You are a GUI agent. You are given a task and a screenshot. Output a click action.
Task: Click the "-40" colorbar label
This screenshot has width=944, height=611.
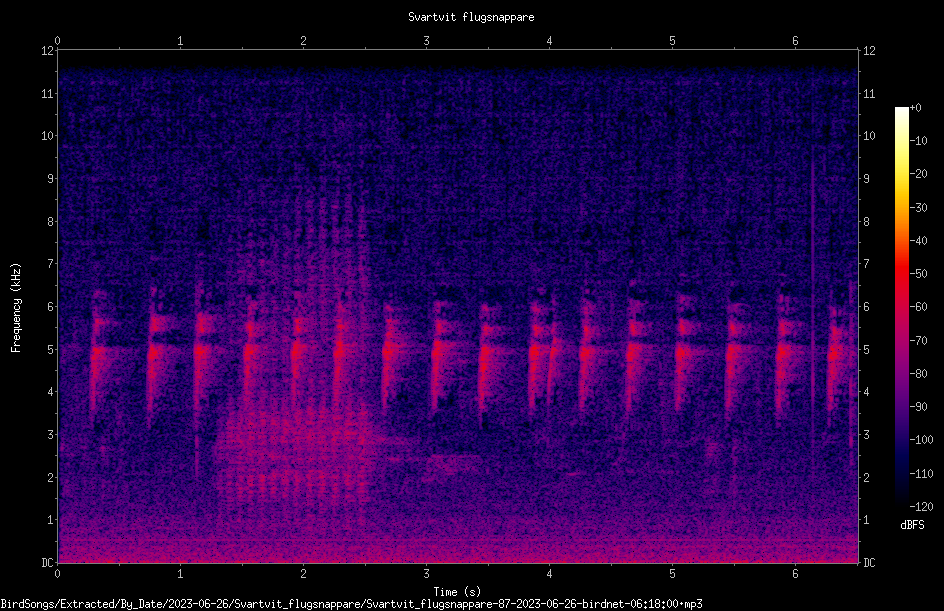pyautogui.click(x=918, y=241)
